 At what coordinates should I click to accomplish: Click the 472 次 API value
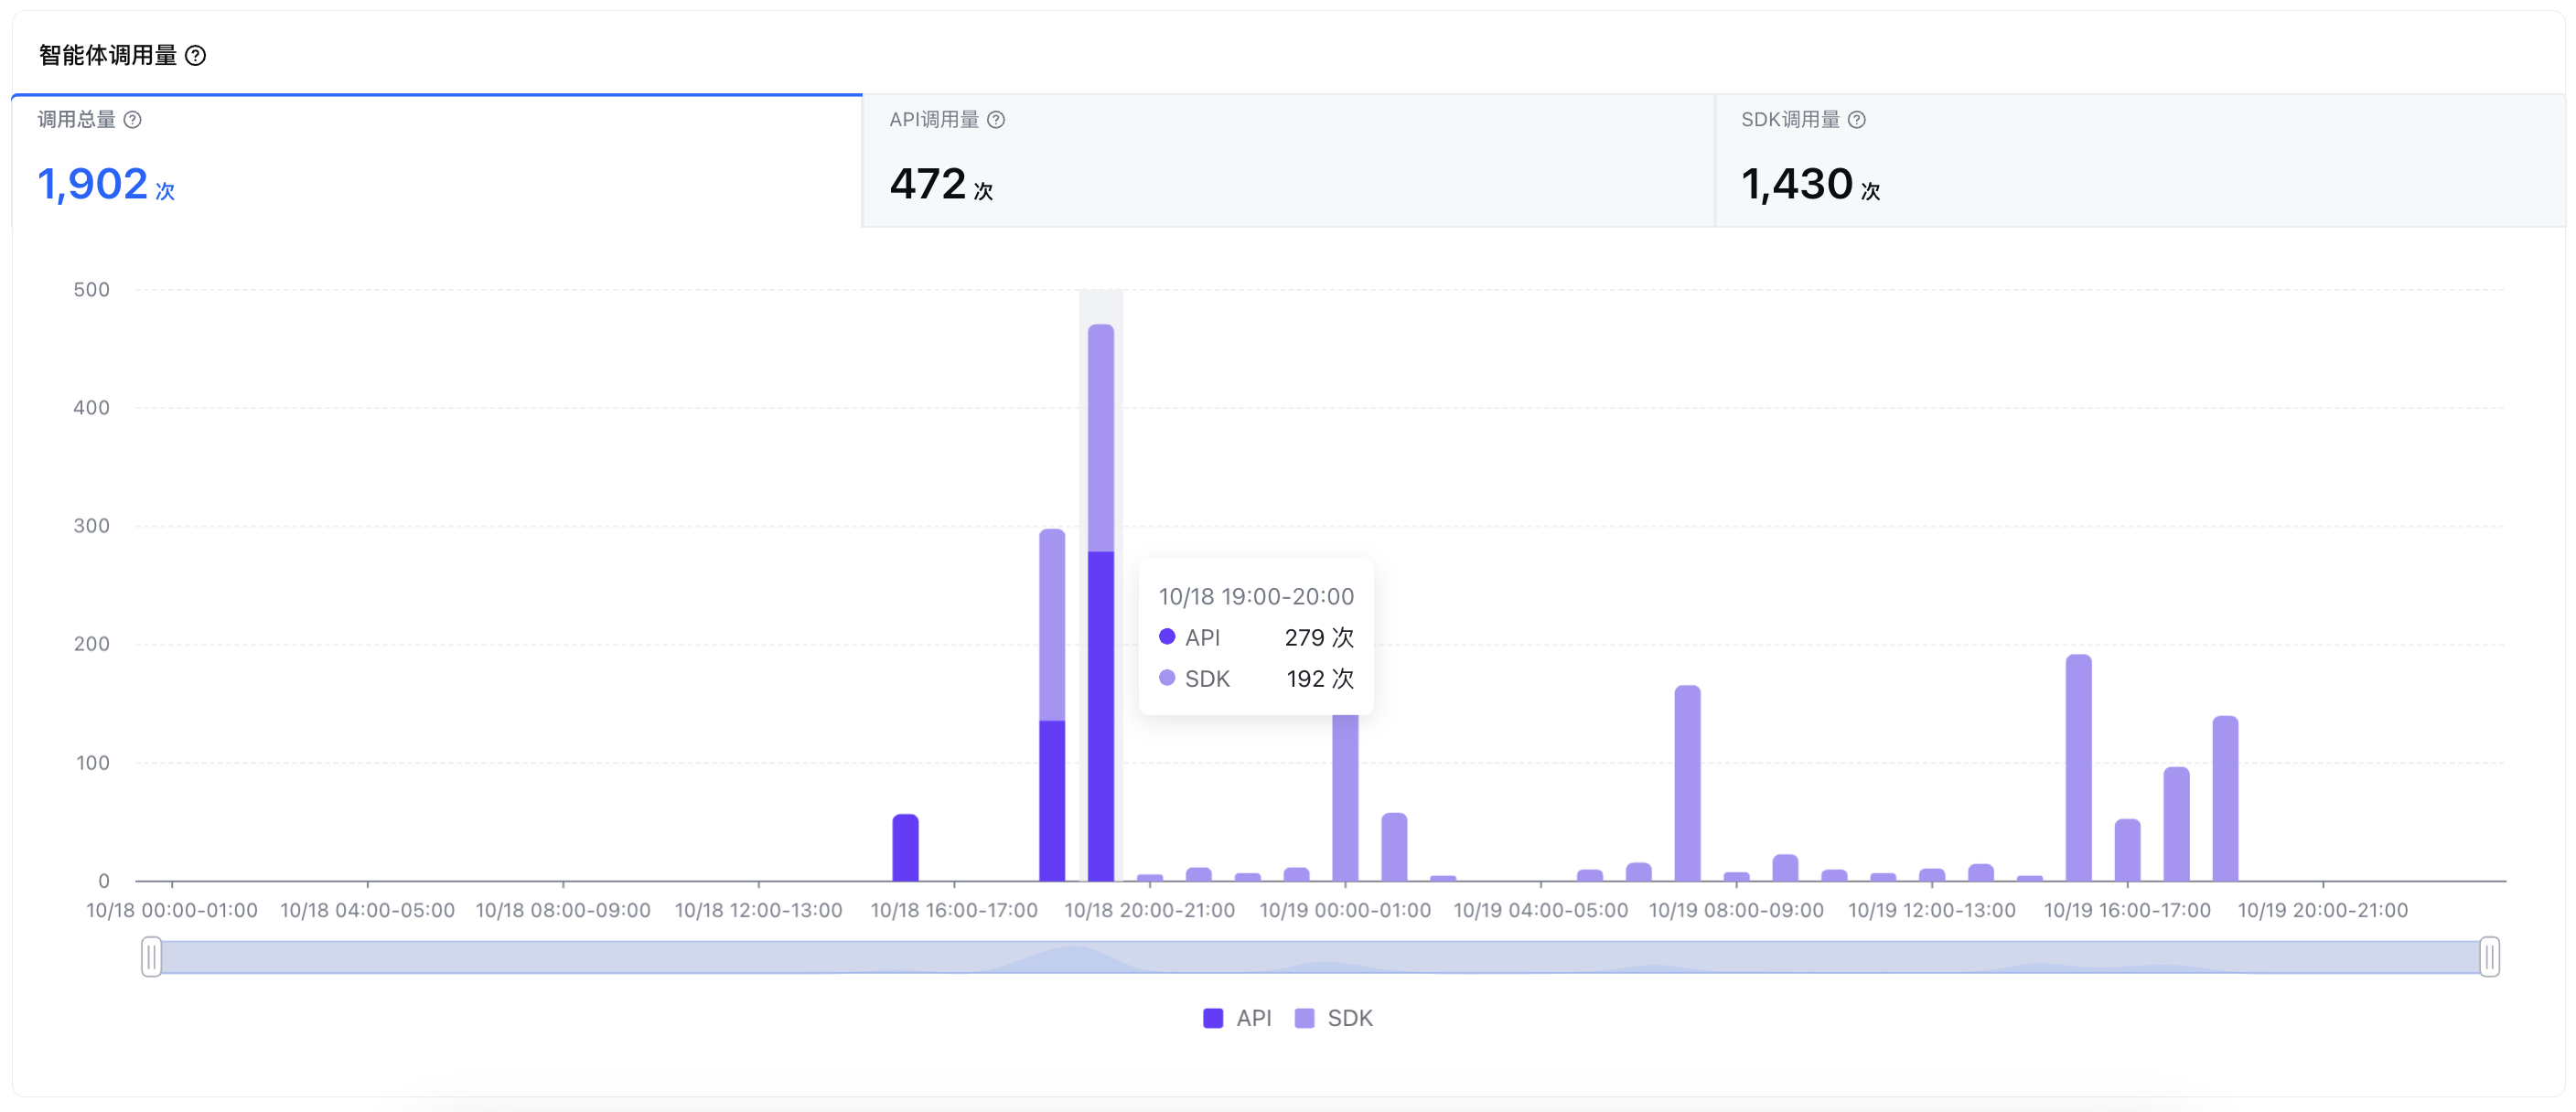pos(941,185)
